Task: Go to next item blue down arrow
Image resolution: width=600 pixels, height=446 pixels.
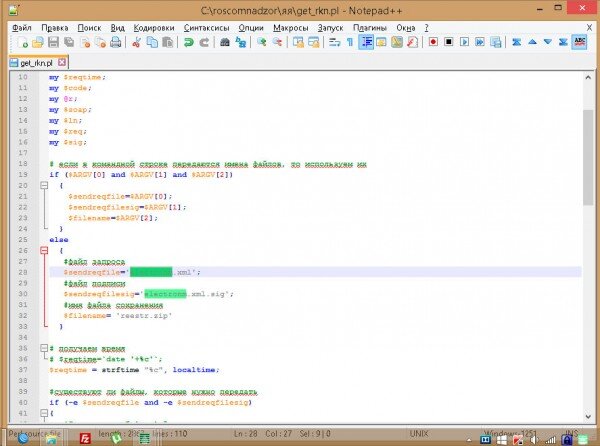Action: tap(548, 42)
